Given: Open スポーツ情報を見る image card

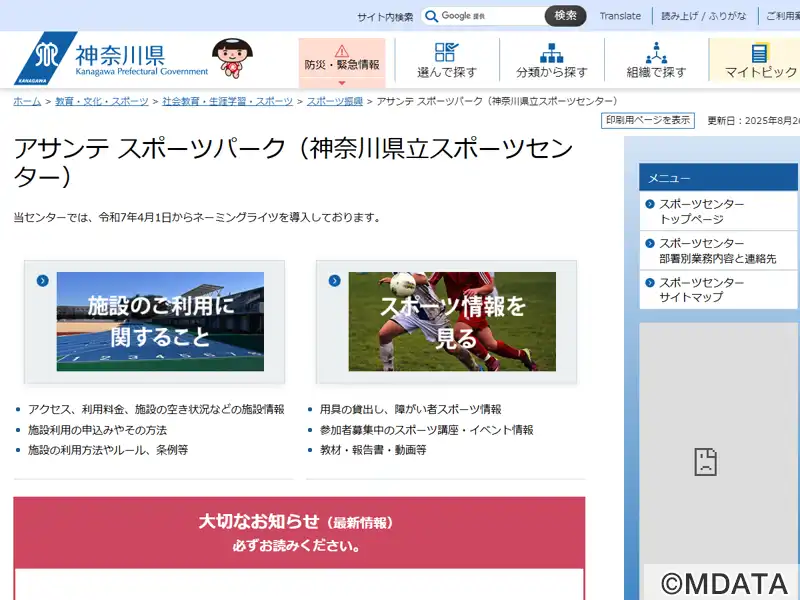Looking at the screenshot, I should click(x=446, y=322).
